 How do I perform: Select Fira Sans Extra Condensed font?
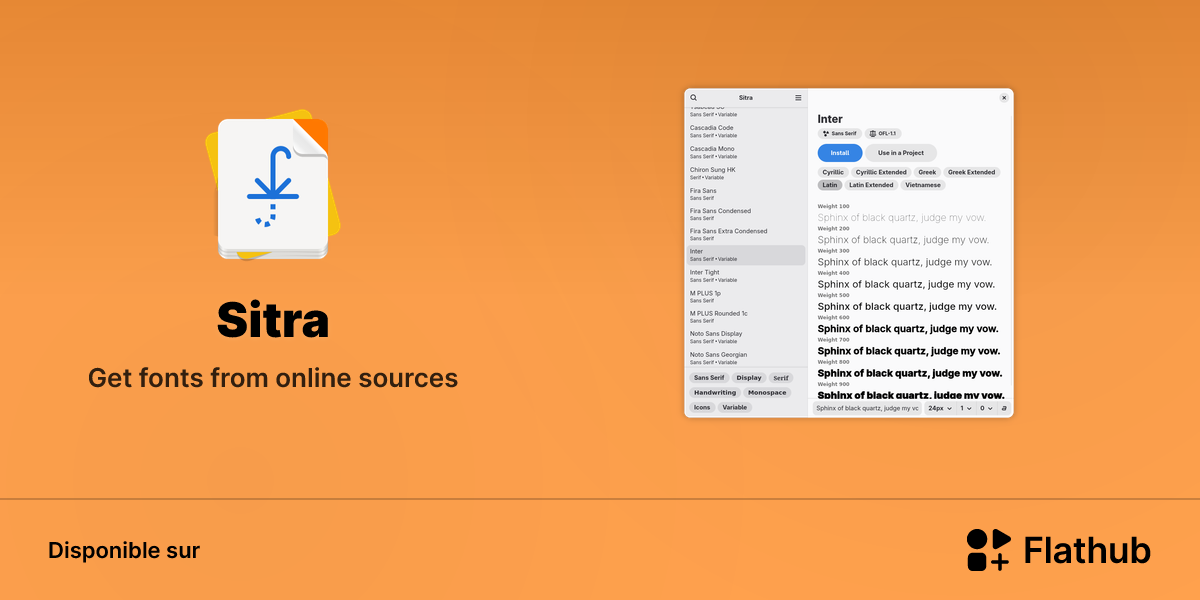pos(746,234)
